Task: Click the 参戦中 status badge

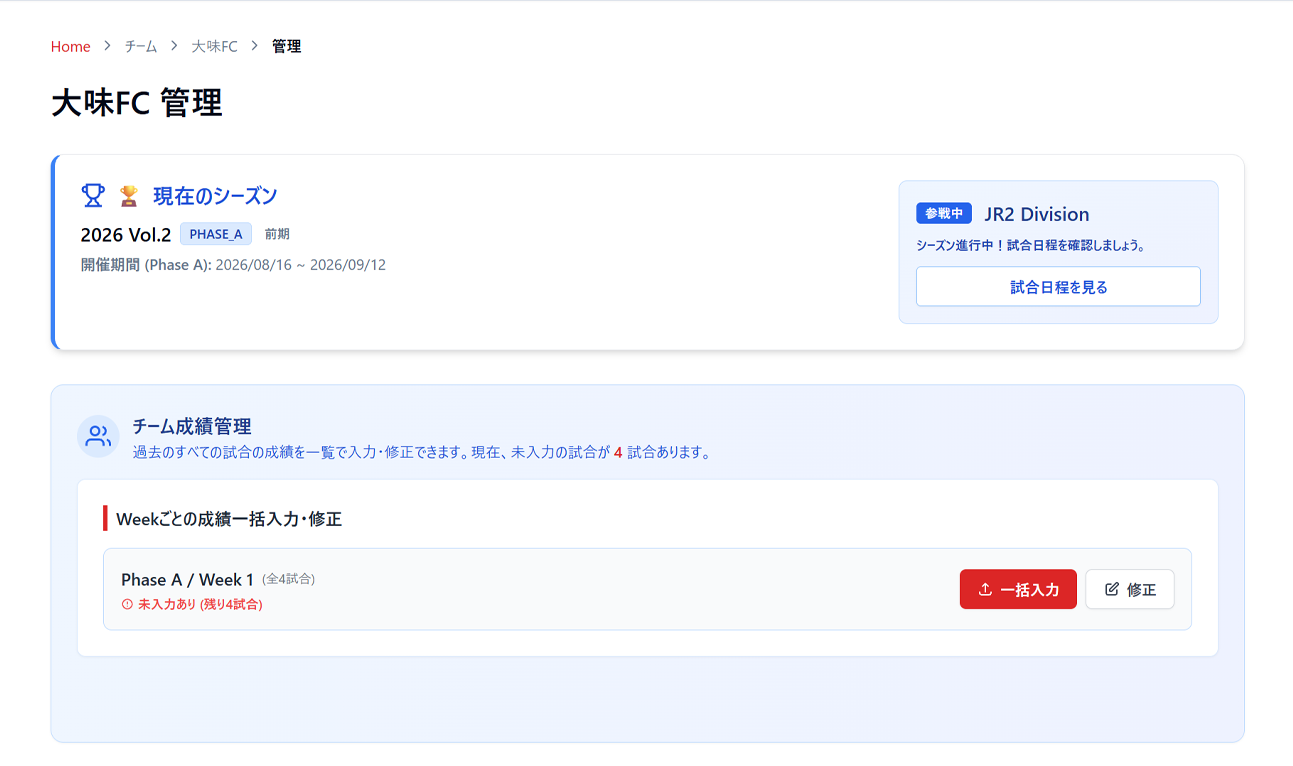Action: pyautogui.click(x=944, y=214)
